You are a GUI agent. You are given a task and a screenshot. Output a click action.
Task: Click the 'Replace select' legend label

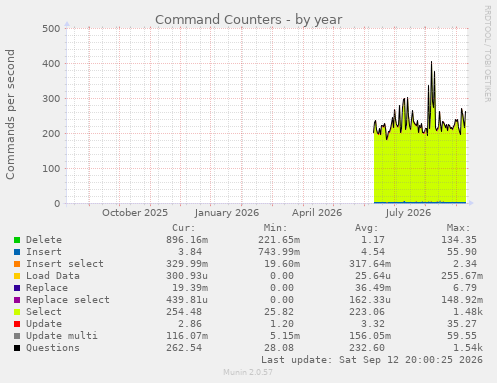click(x=68, y=300)
